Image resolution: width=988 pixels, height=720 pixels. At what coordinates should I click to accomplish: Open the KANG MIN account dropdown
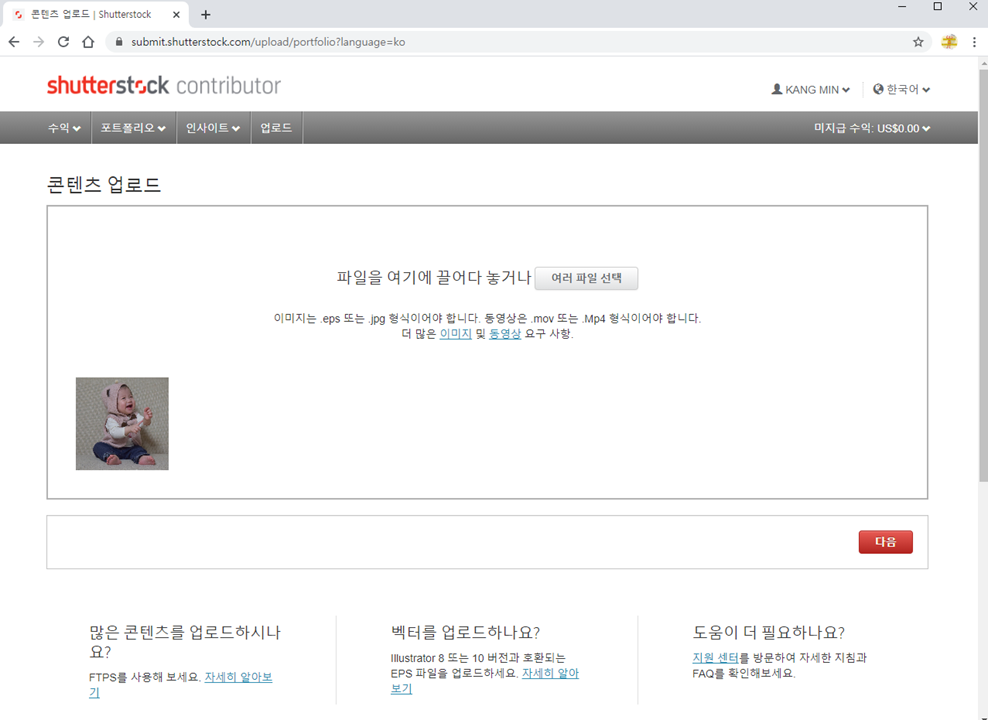tap(810, 89)
